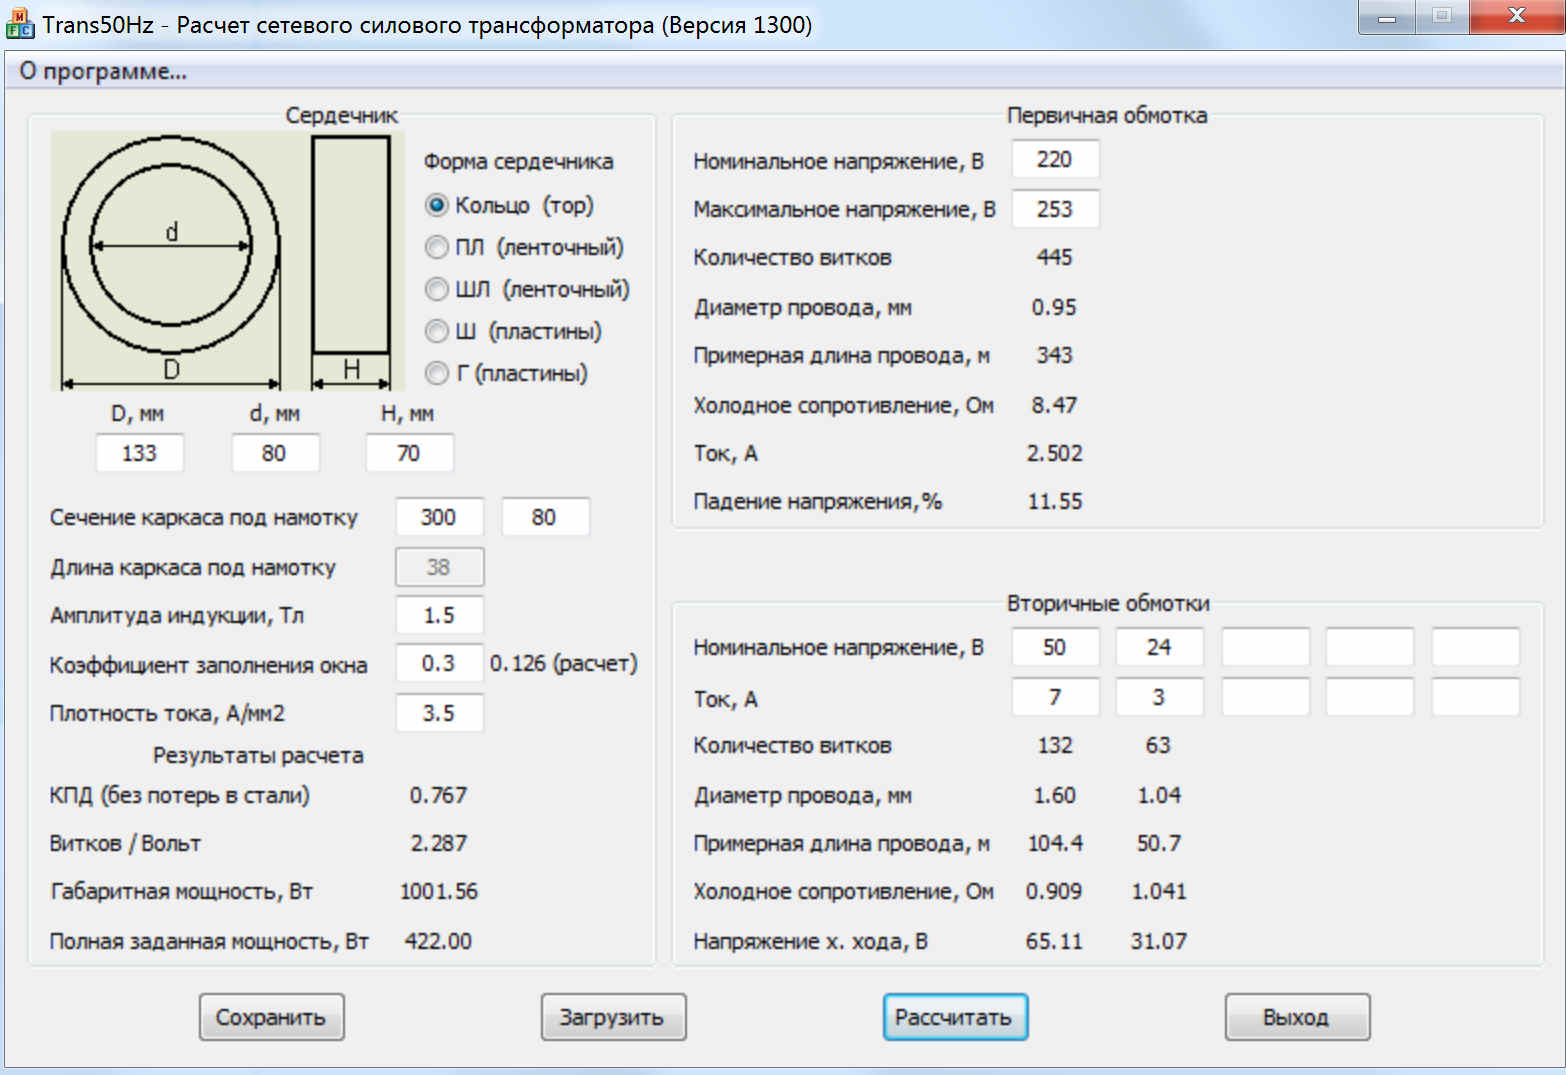Viewport: 1566px width, 1075px height.
Task: Click the Амплитуда индукции input field
Action: tap(439, 615)
